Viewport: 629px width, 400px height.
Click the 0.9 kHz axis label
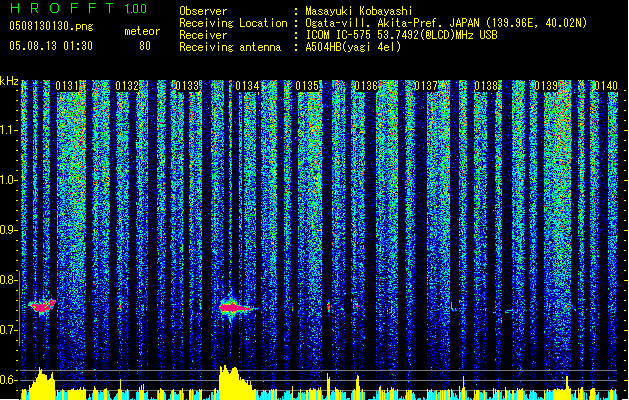point(9,230)
